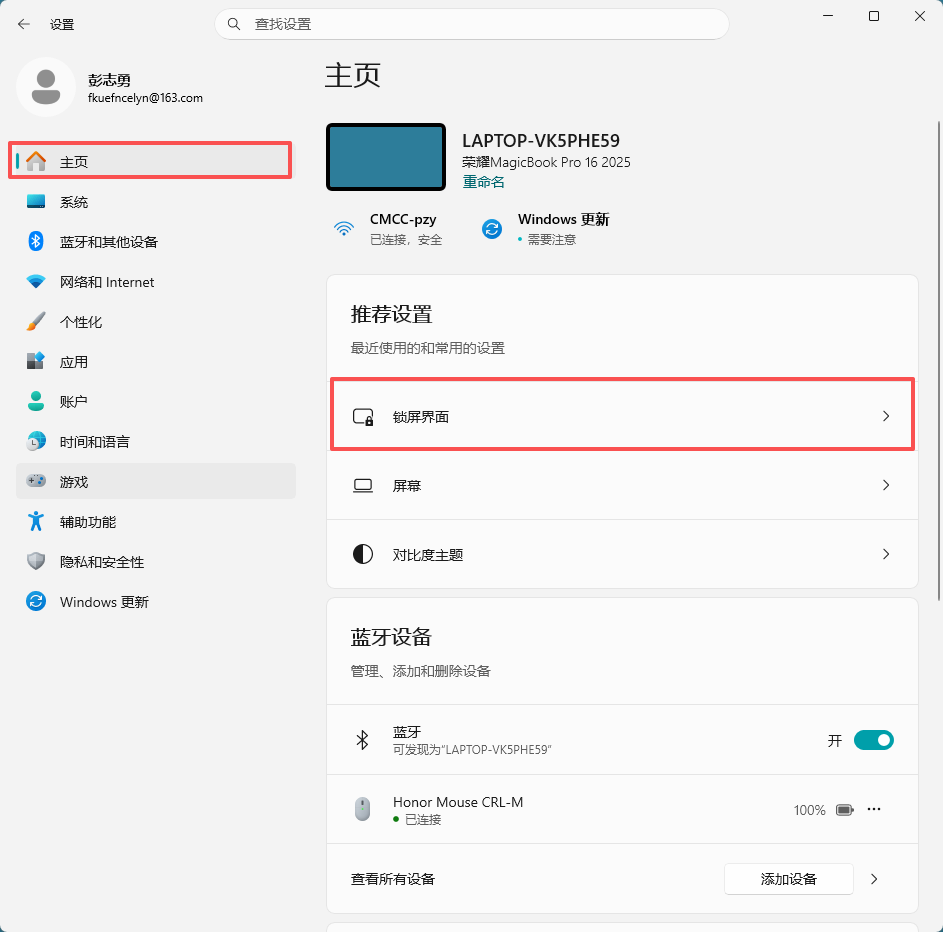Open account email fkuefncelyn@163.com
The width and height of the screenshot is (943, 932).
(145, 98)
